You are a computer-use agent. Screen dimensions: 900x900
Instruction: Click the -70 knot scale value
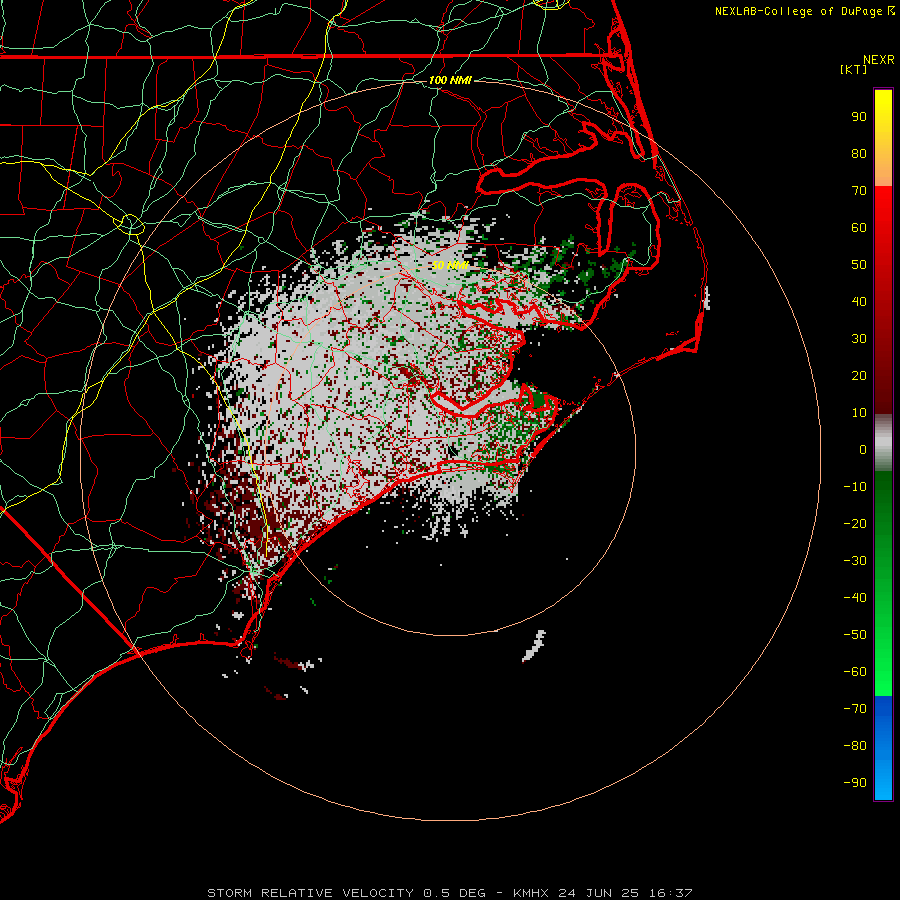[x=855, y=709]
